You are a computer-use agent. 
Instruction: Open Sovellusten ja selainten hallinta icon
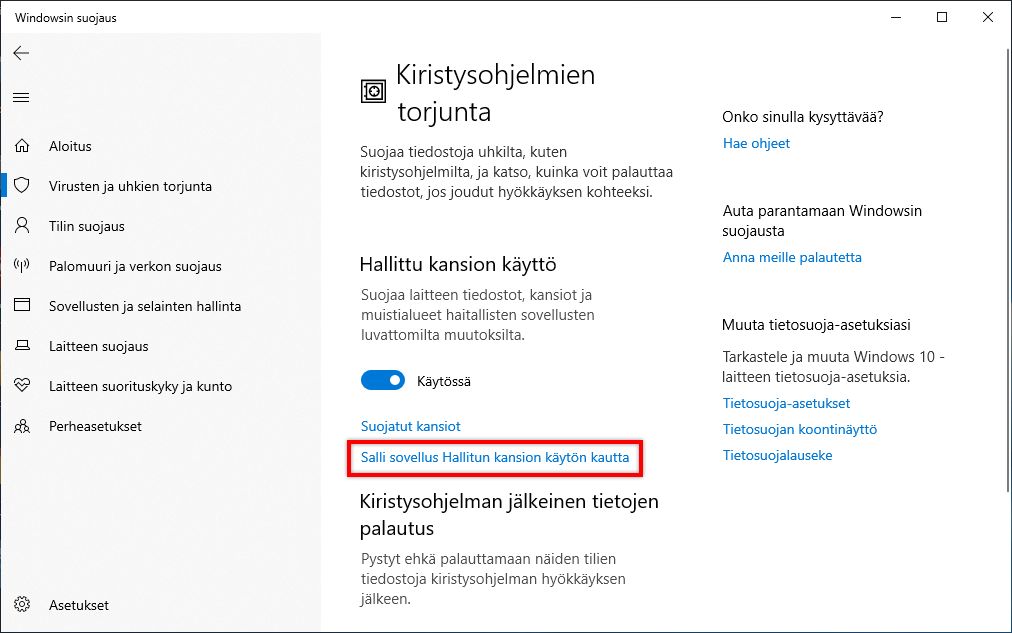click(x=22, y=306)
